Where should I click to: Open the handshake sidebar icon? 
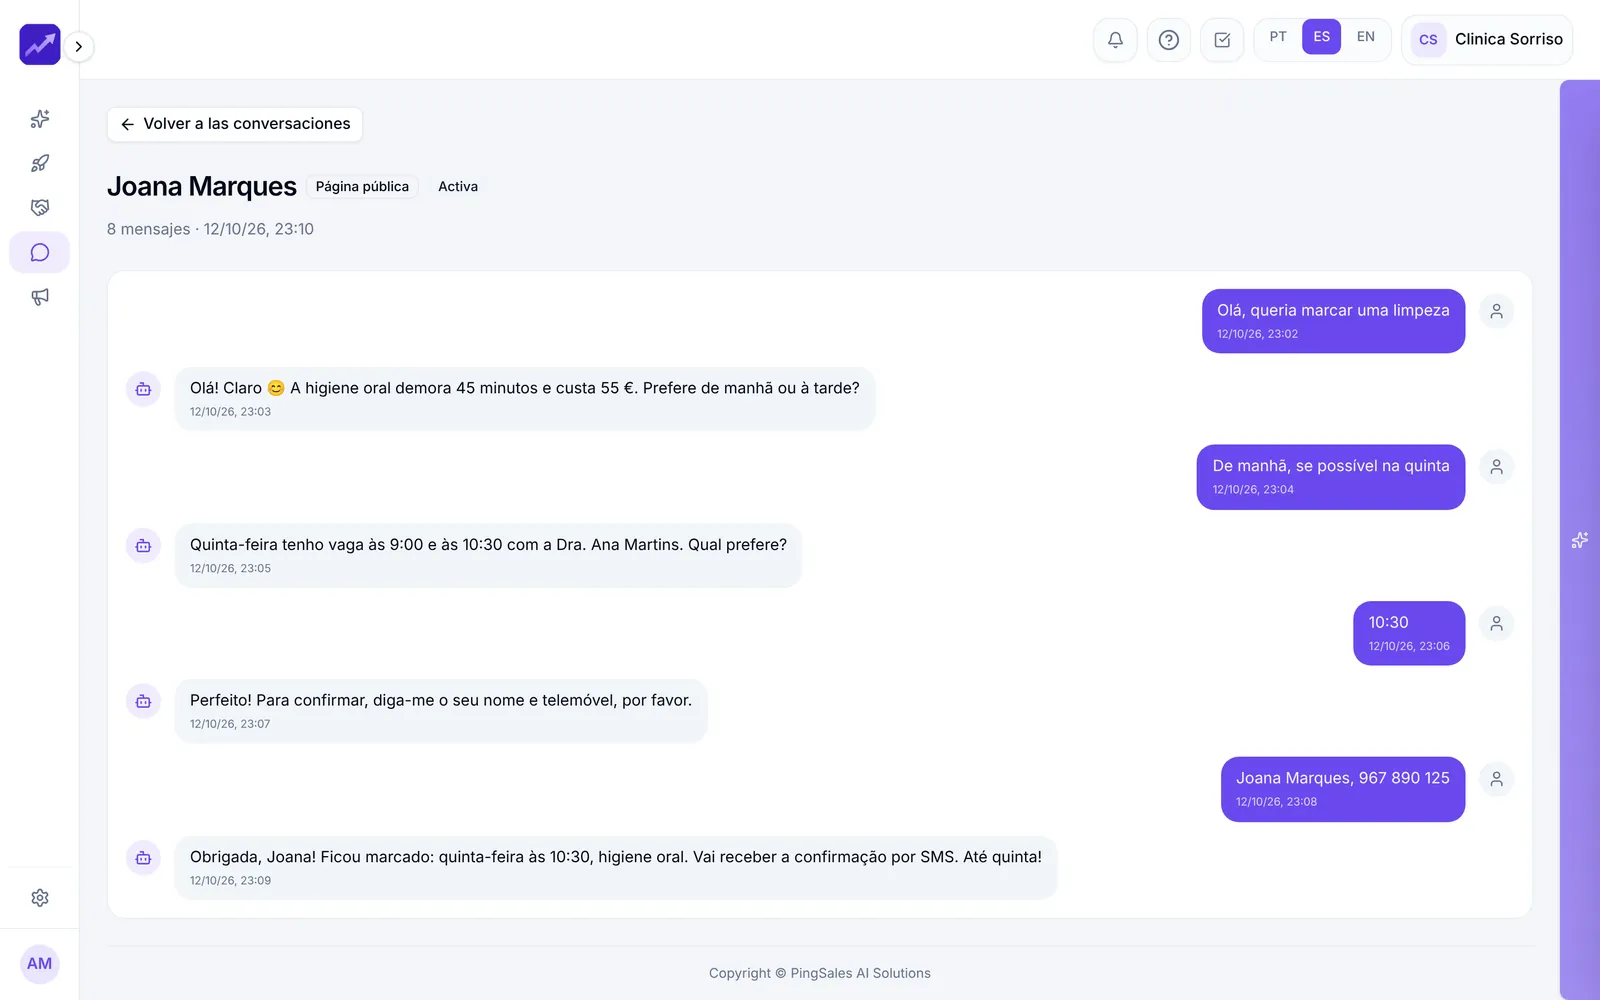coord(40,208)
